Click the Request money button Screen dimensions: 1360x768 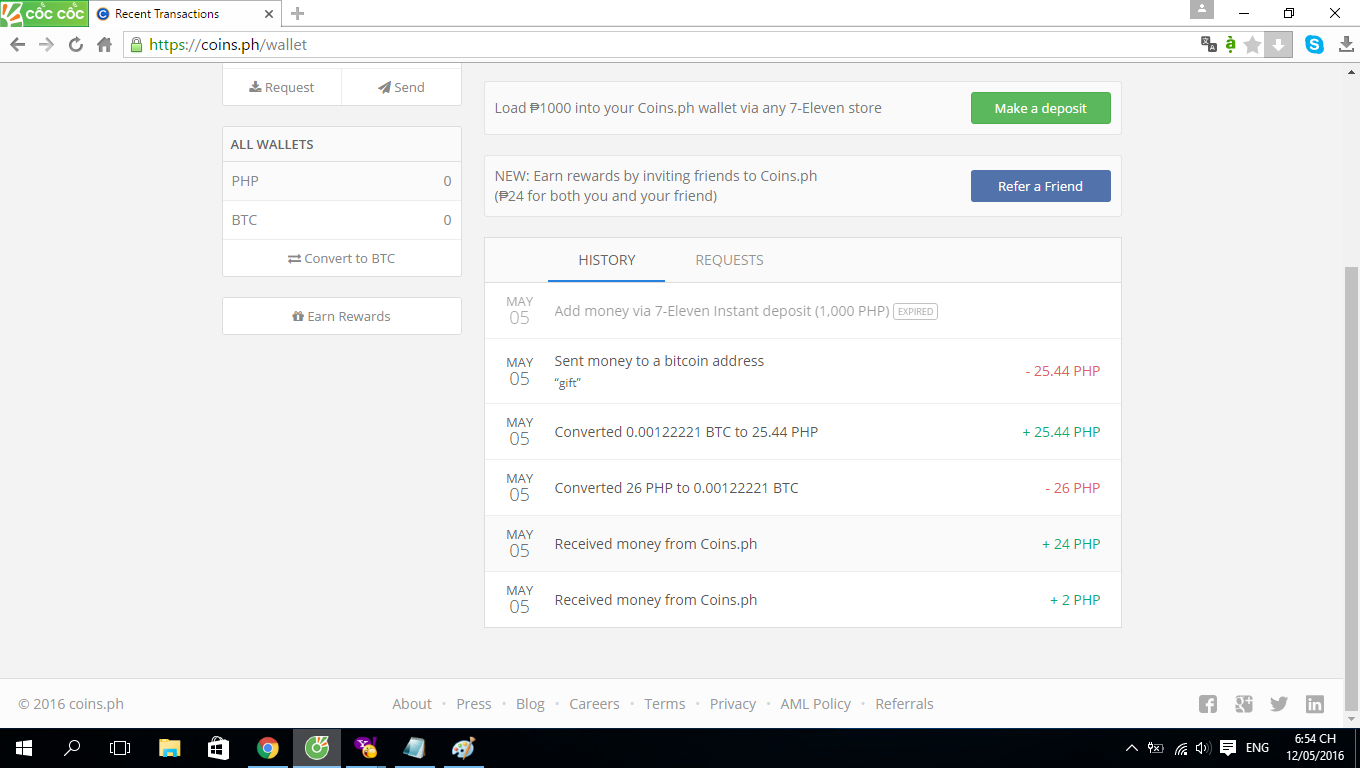point(282,87)
